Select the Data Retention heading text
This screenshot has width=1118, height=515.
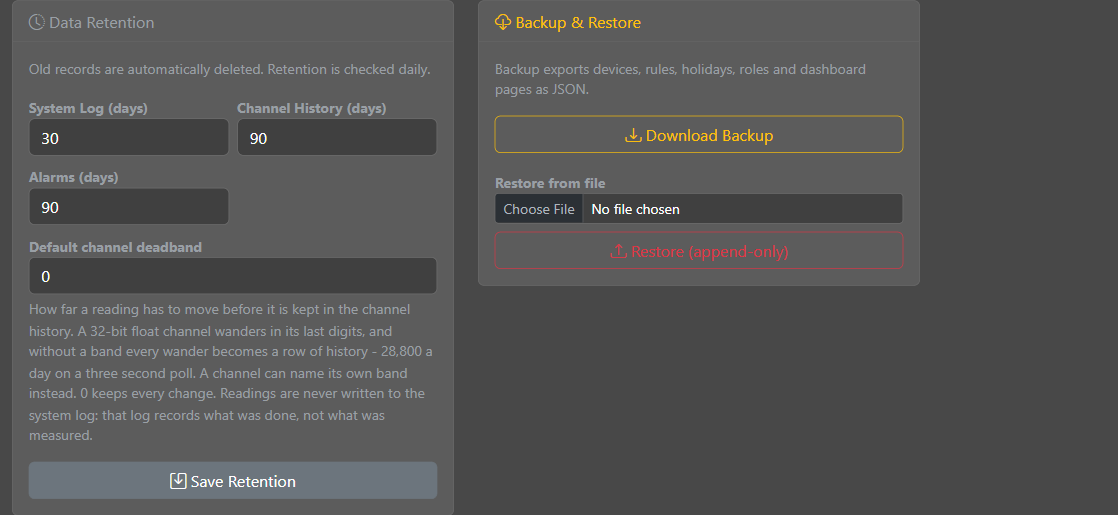[x=101, y=23]
